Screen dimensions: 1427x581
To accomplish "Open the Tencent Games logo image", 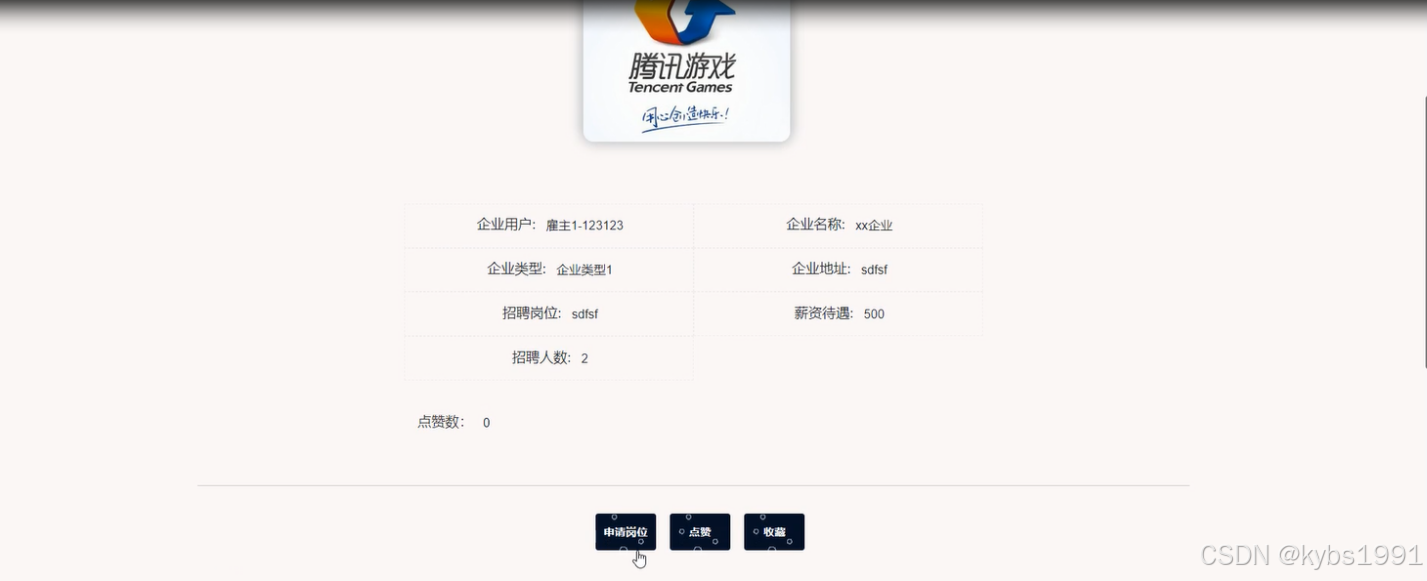I will click(686, 71).
